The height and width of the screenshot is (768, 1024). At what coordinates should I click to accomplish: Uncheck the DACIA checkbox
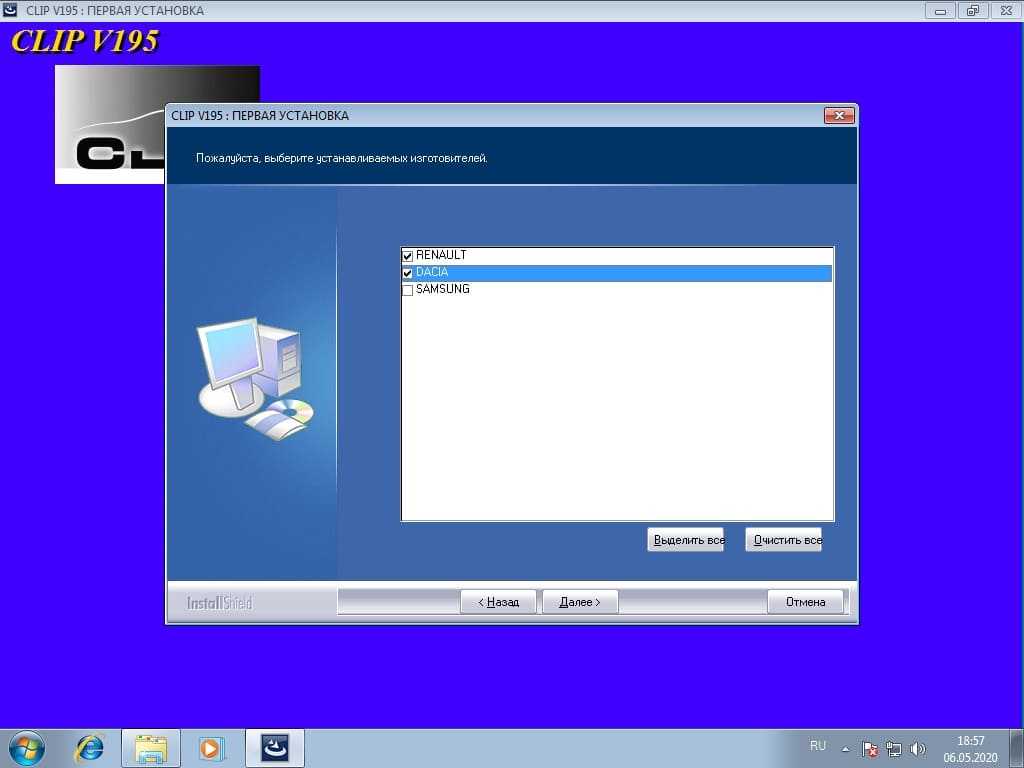point(407,273)
